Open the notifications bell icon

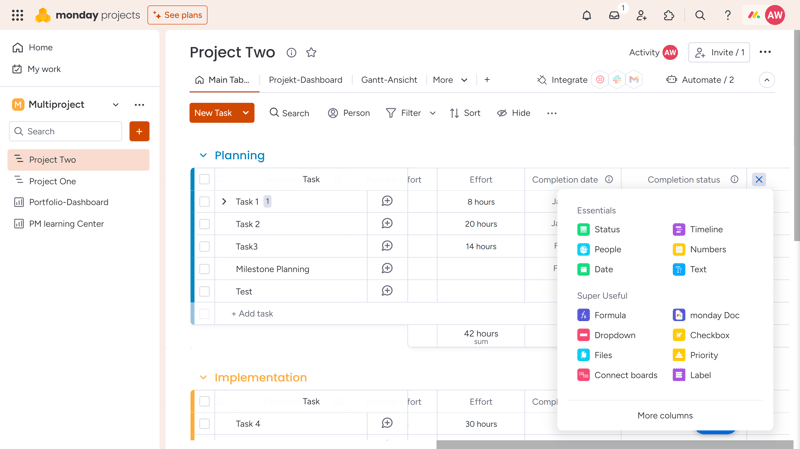click(587, 15)
